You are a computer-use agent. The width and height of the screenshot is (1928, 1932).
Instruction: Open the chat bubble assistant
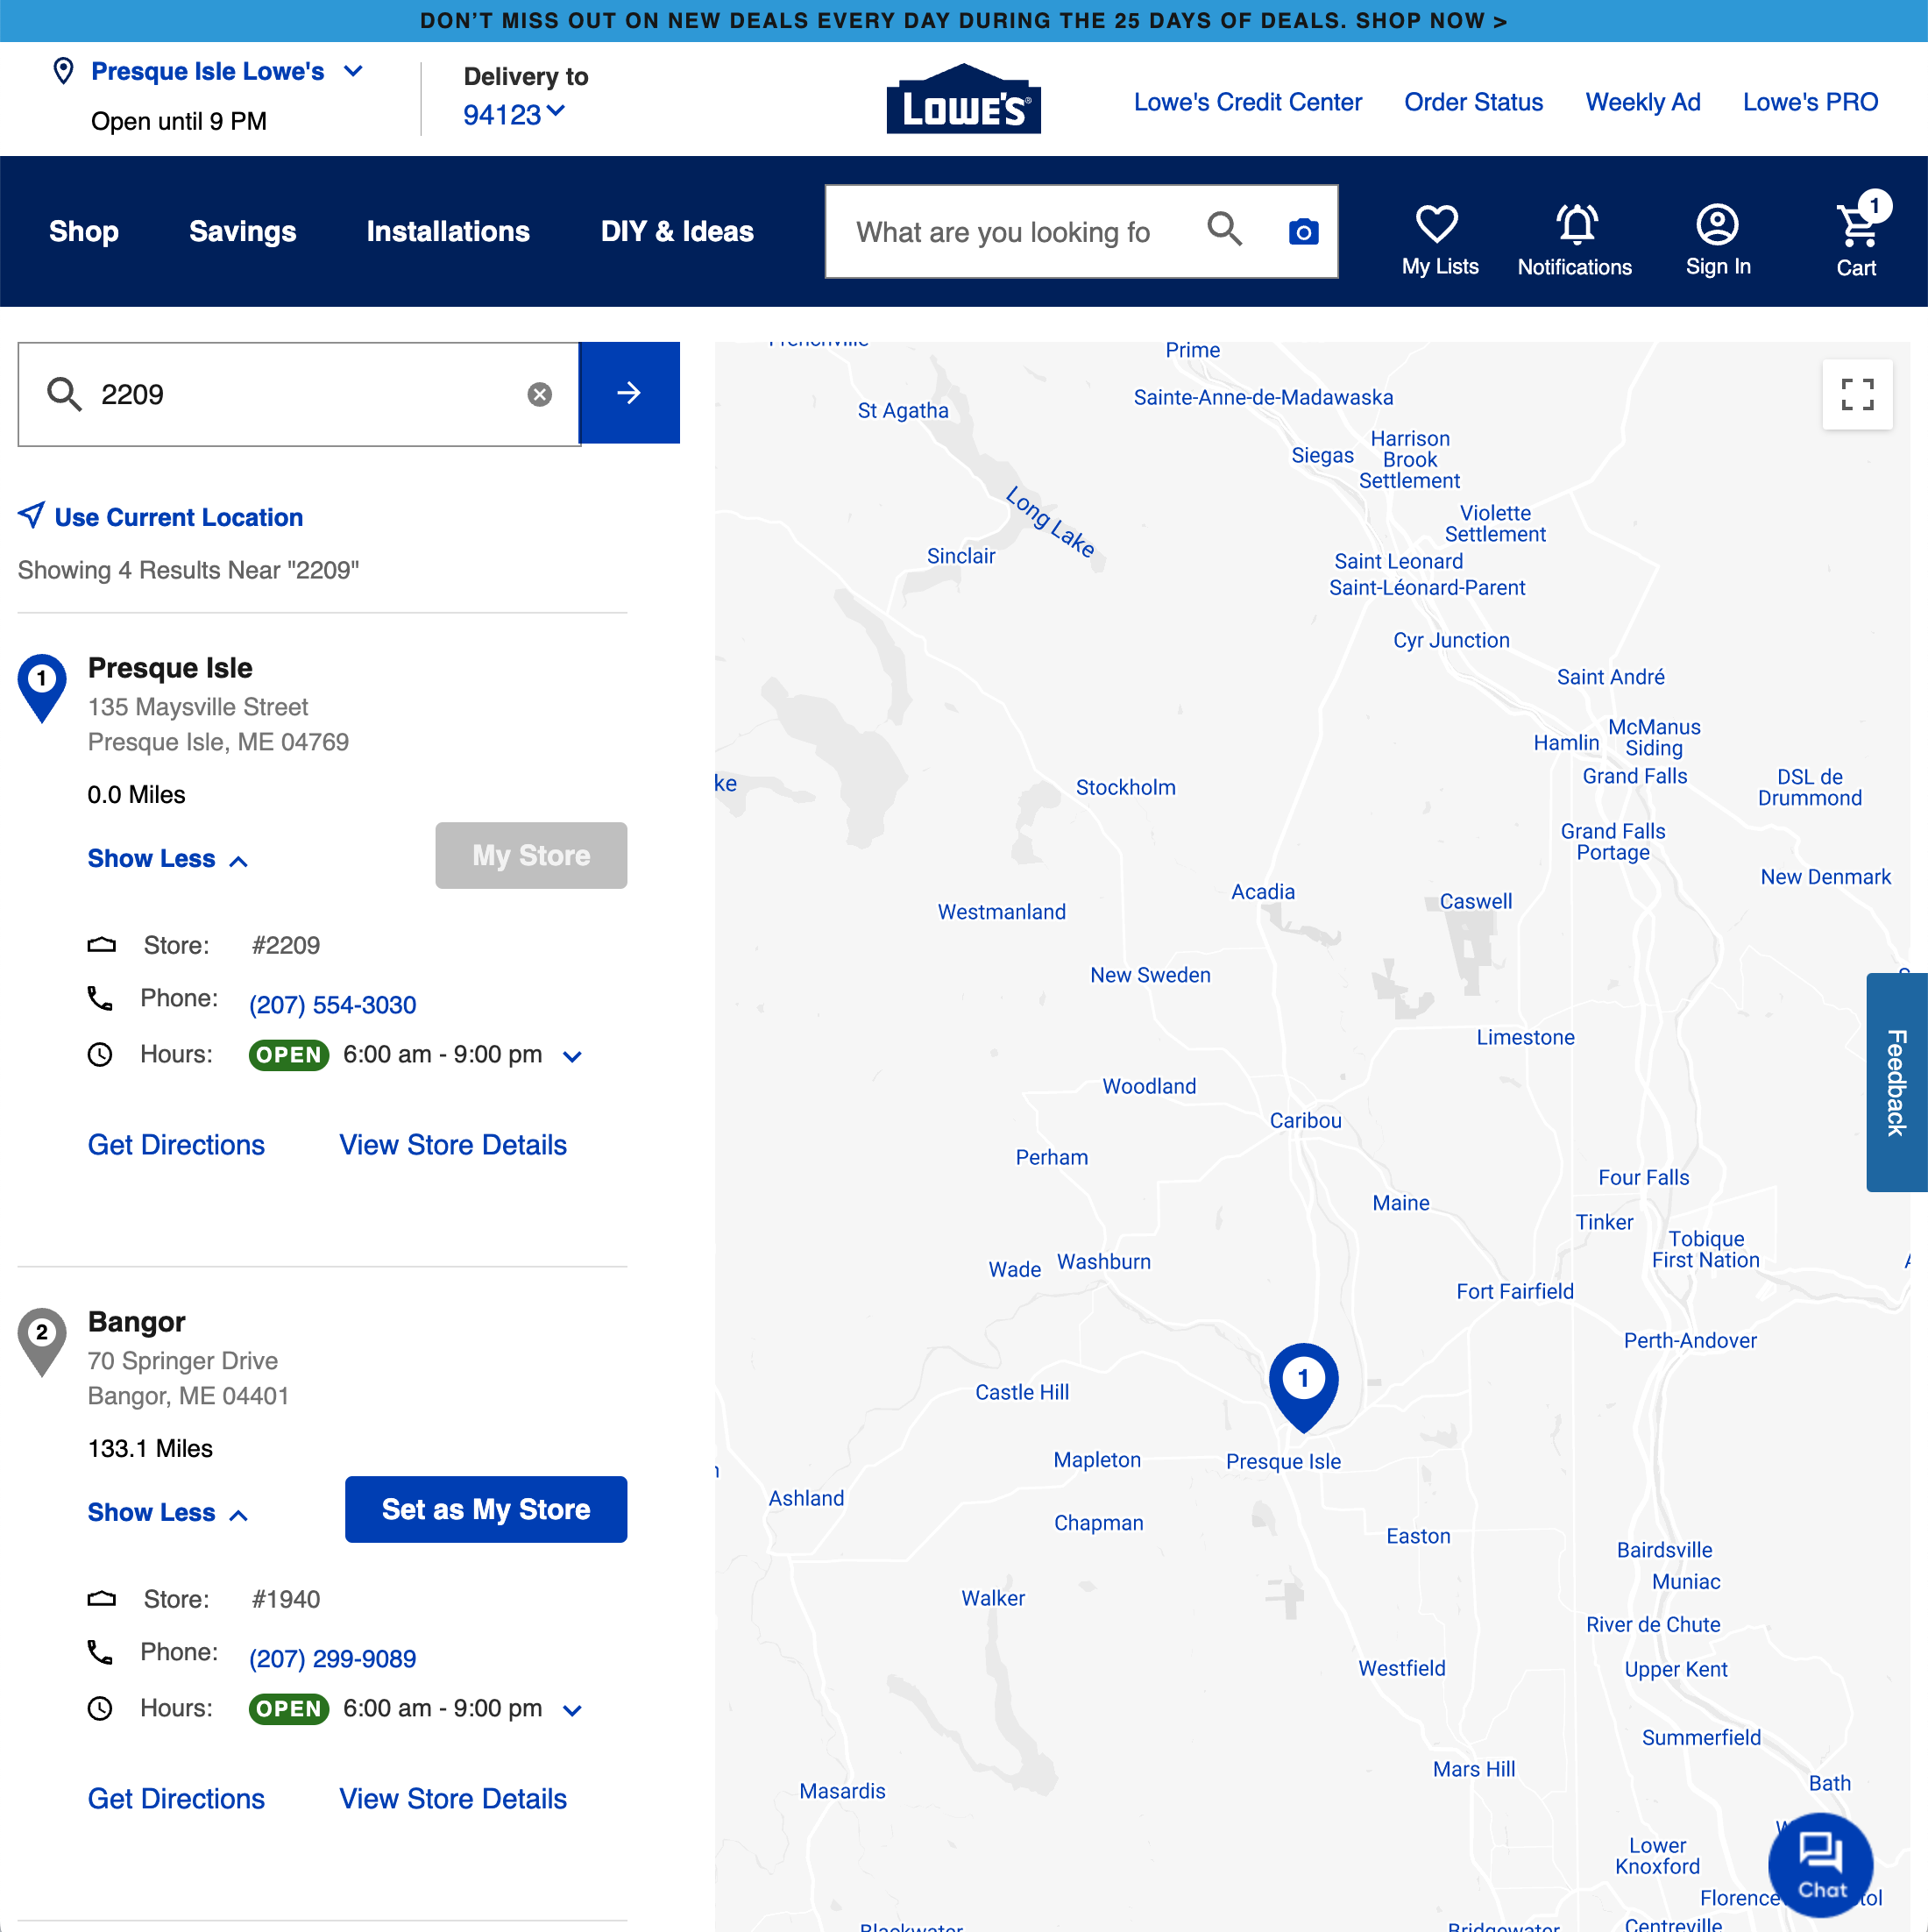[1820, 1864]
